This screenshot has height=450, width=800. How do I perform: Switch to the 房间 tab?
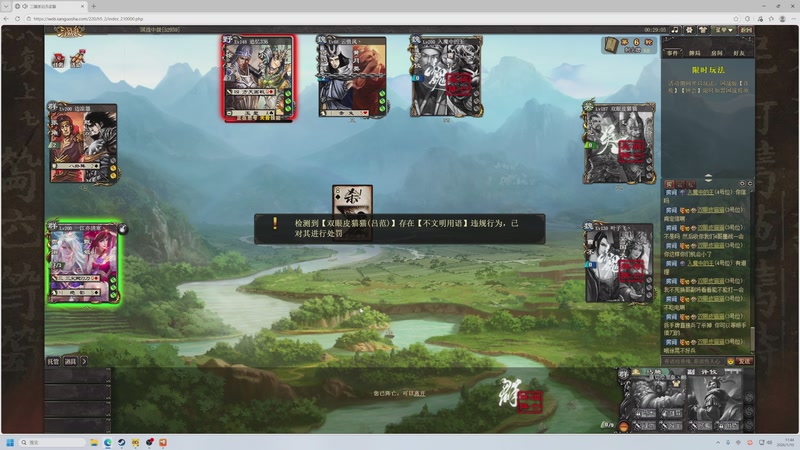717,53
